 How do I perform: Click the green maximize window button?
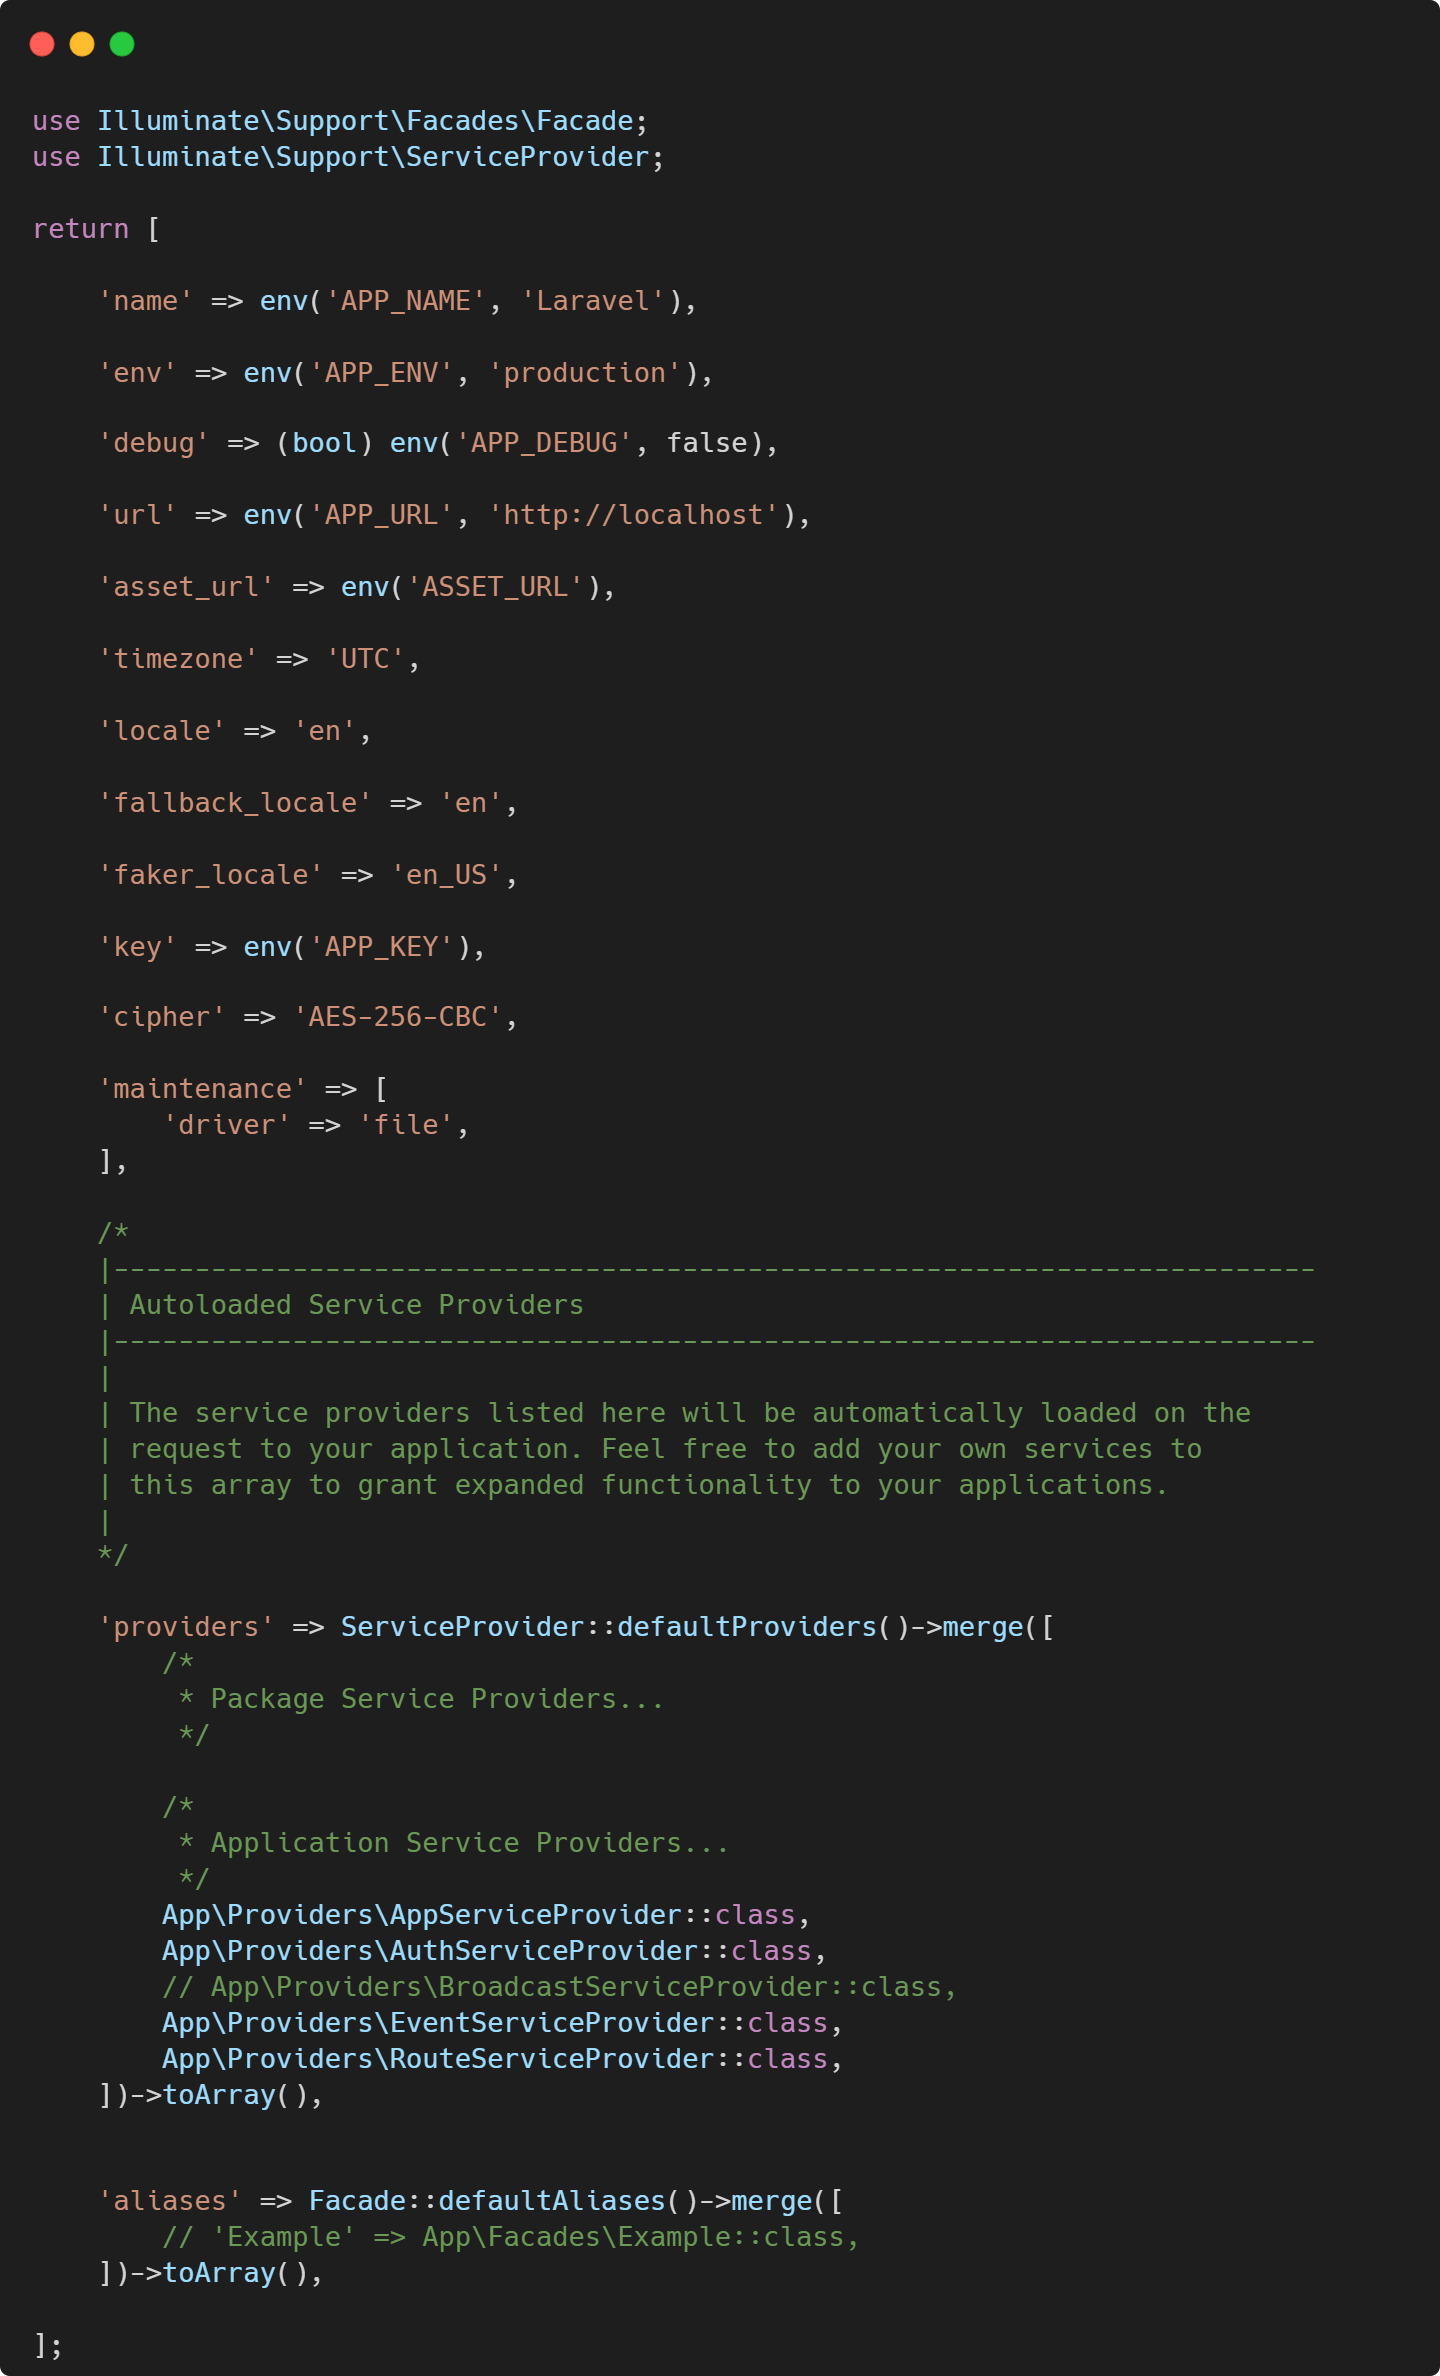pyautogui.click(x=122, y=44)
